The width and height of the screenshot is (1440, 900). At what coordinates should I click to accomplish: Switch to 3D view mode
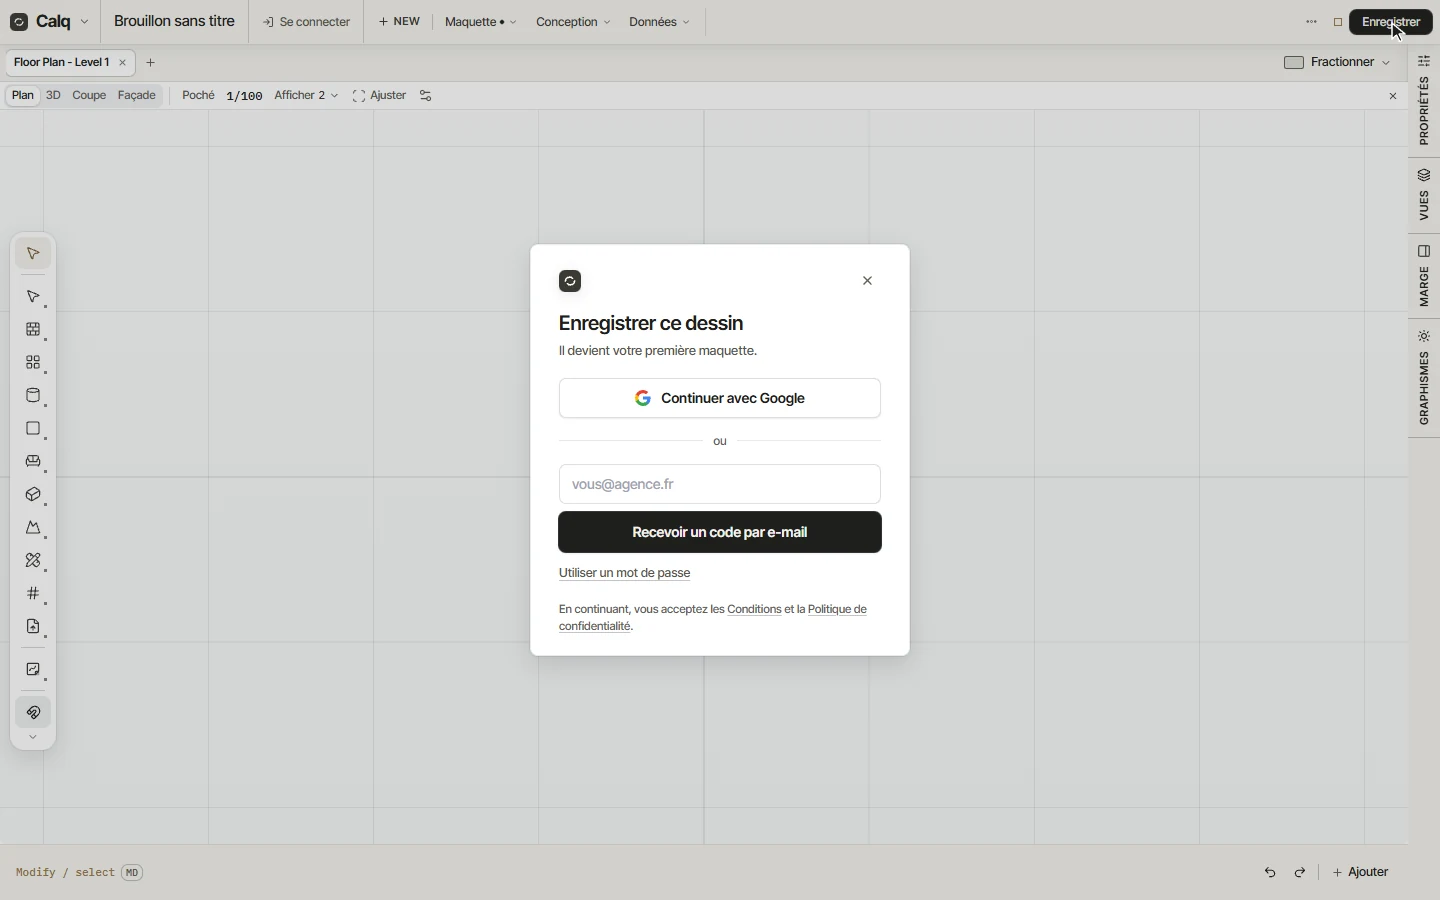click(53, 96)
